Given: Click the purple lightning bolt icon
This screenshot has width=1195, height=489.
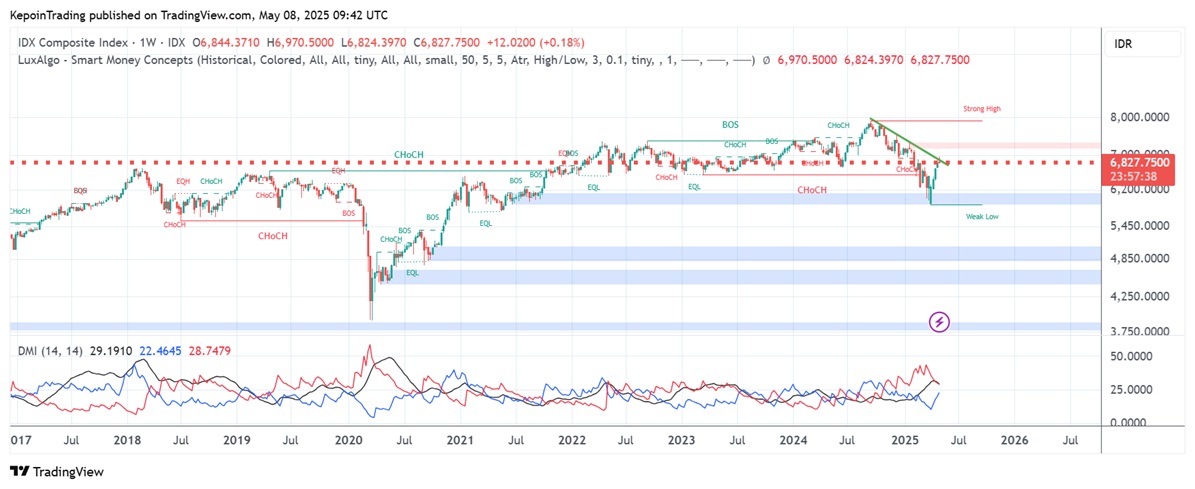Looking at the screenshot, I should pos(939,322).
